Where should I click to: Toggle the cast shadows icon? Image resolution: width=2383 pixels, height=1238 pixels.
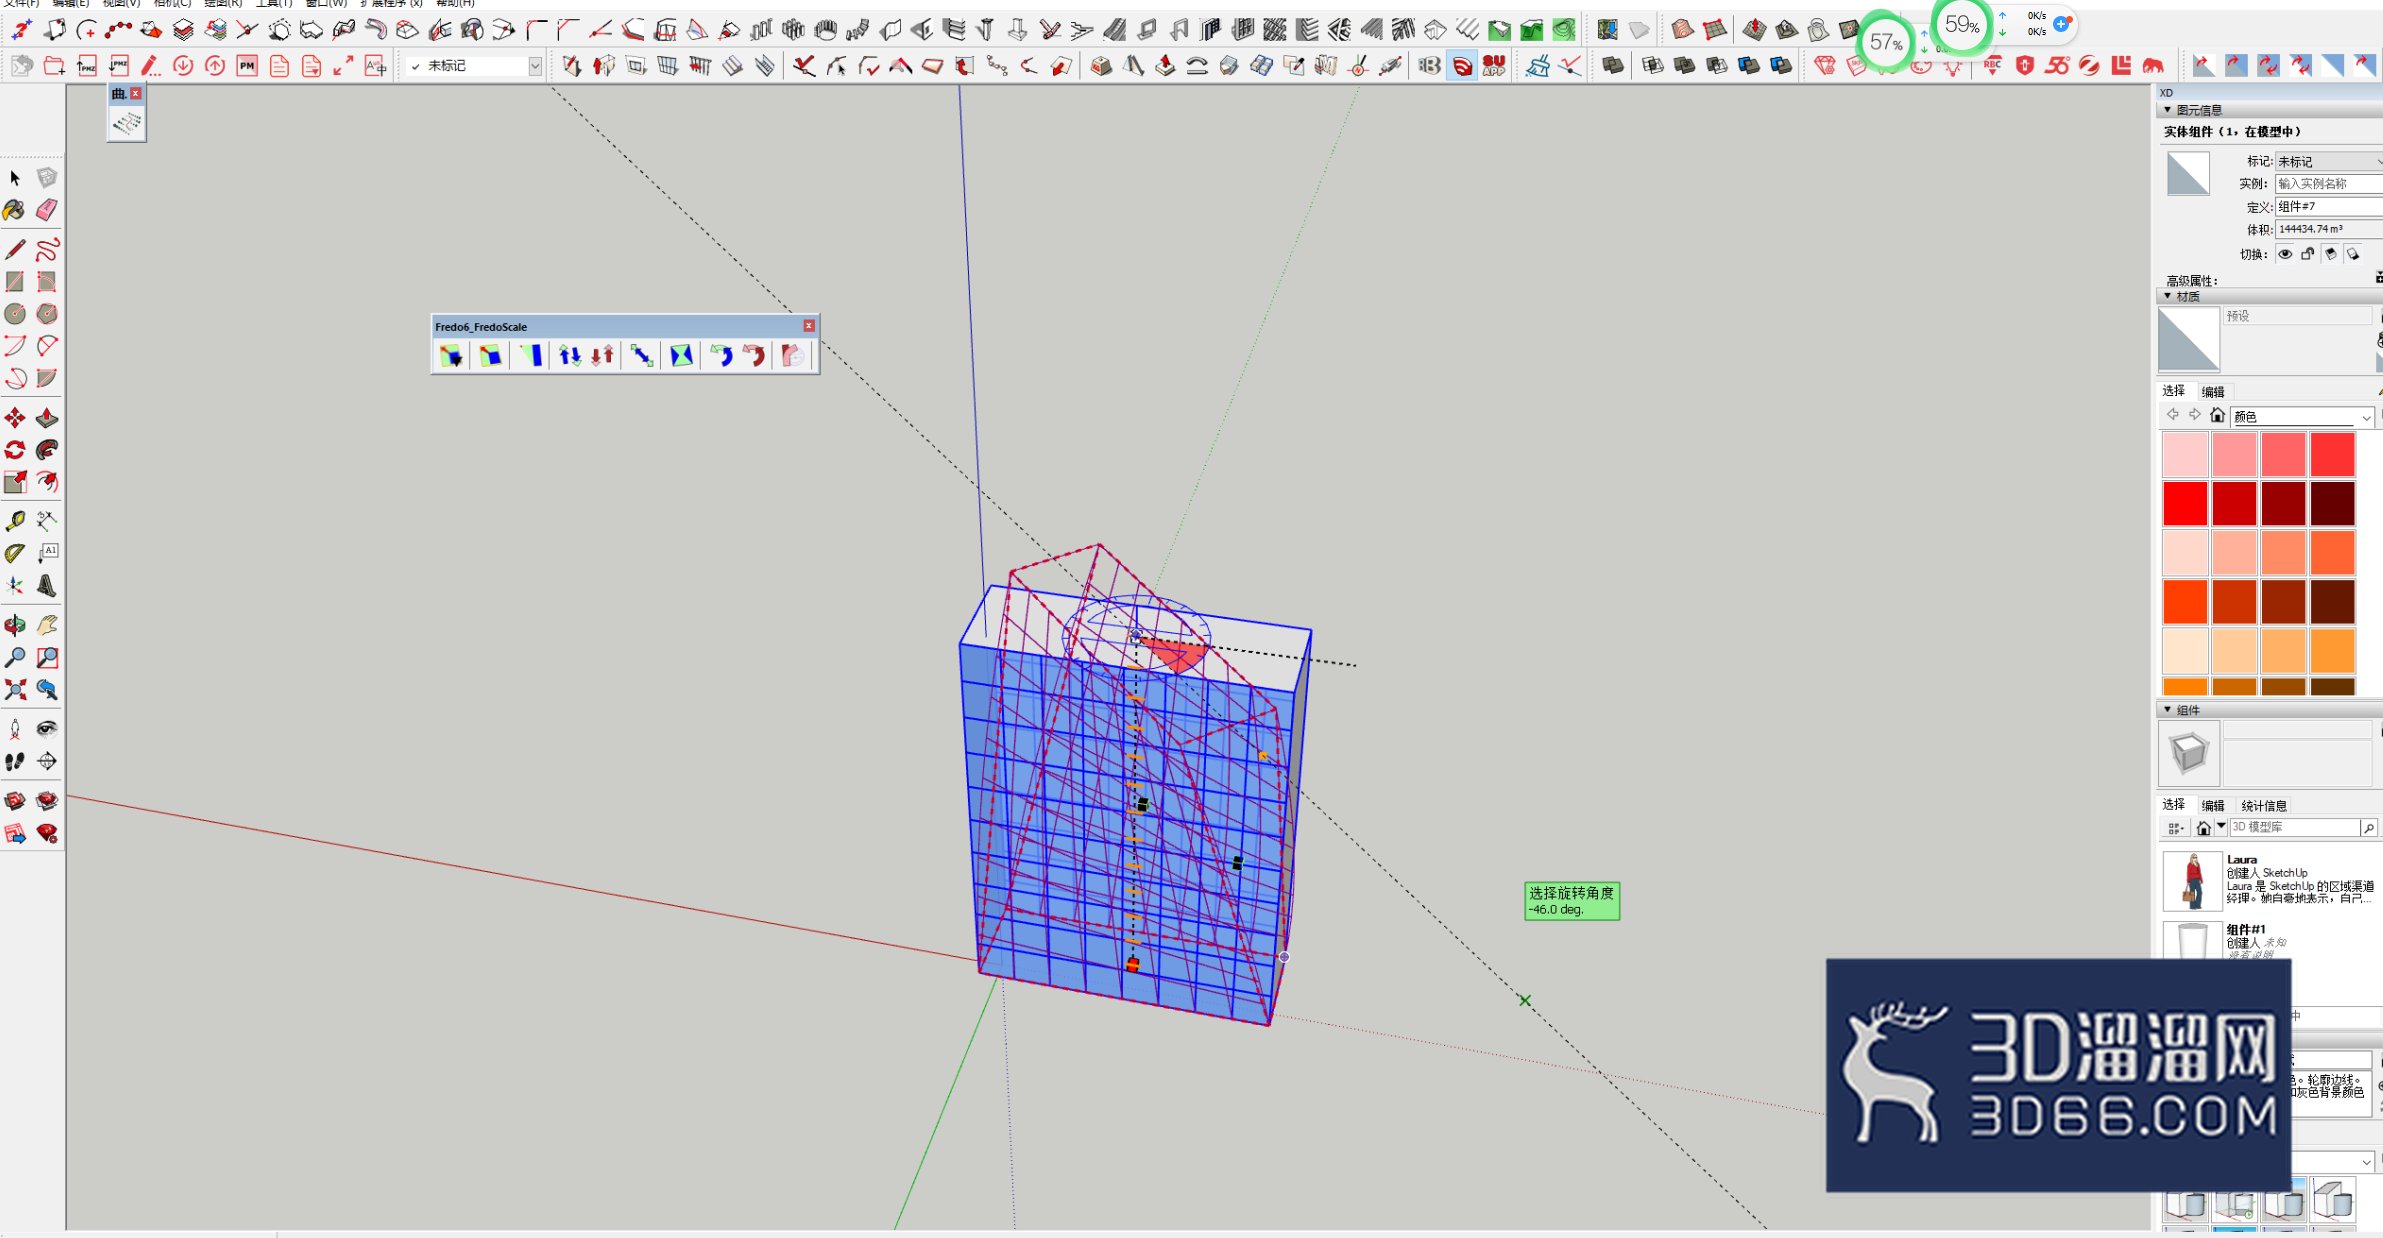[2330, 254]
